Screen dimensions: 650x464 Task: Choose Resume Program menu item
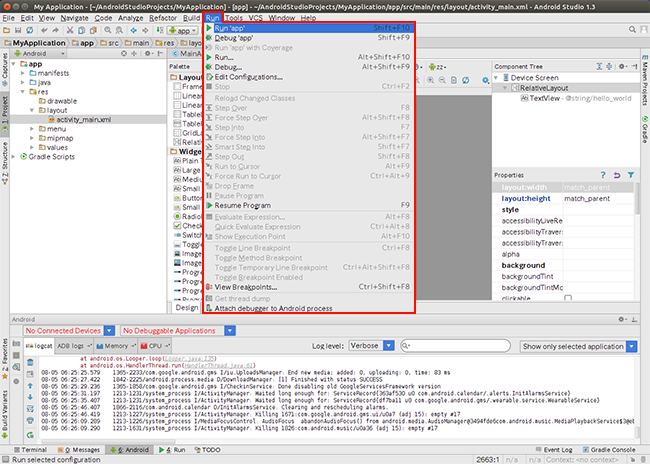coord(309,205)
